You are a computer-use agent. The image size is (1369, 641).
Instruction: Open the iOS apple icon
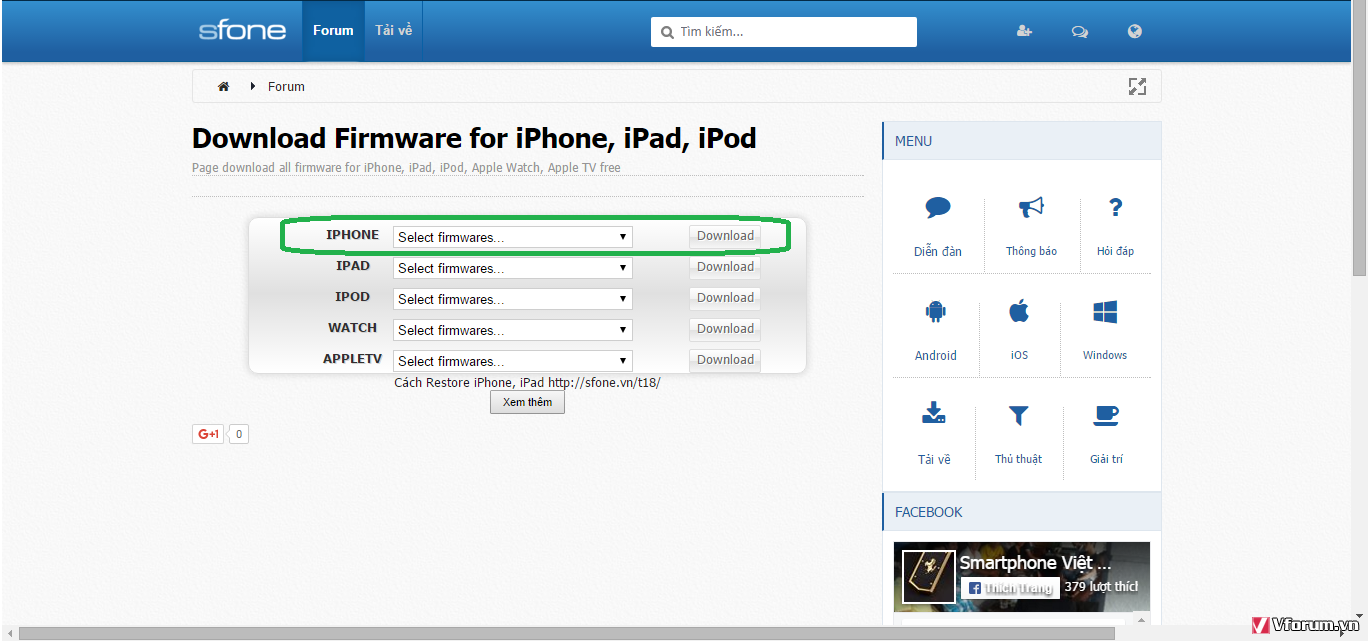tap(1019, 312)
